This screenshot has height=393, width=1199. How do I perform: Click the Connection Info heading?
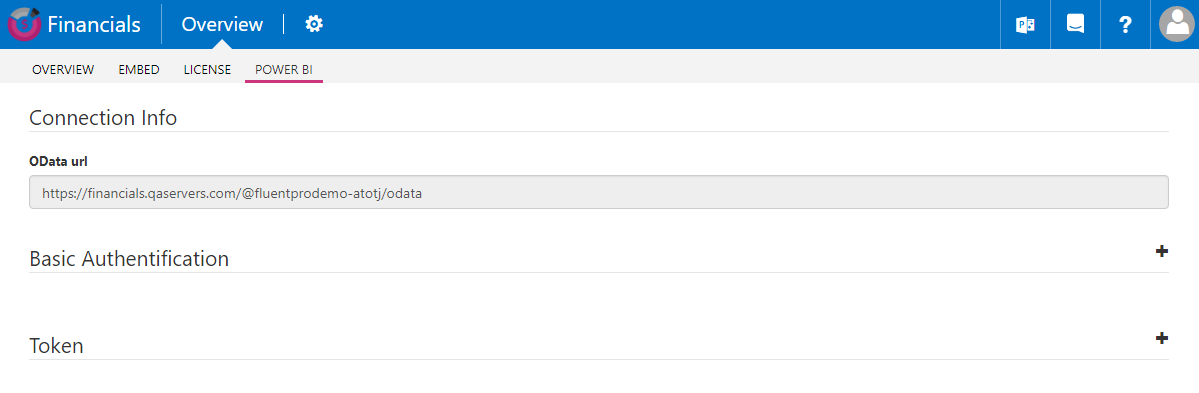pos(103,118)
